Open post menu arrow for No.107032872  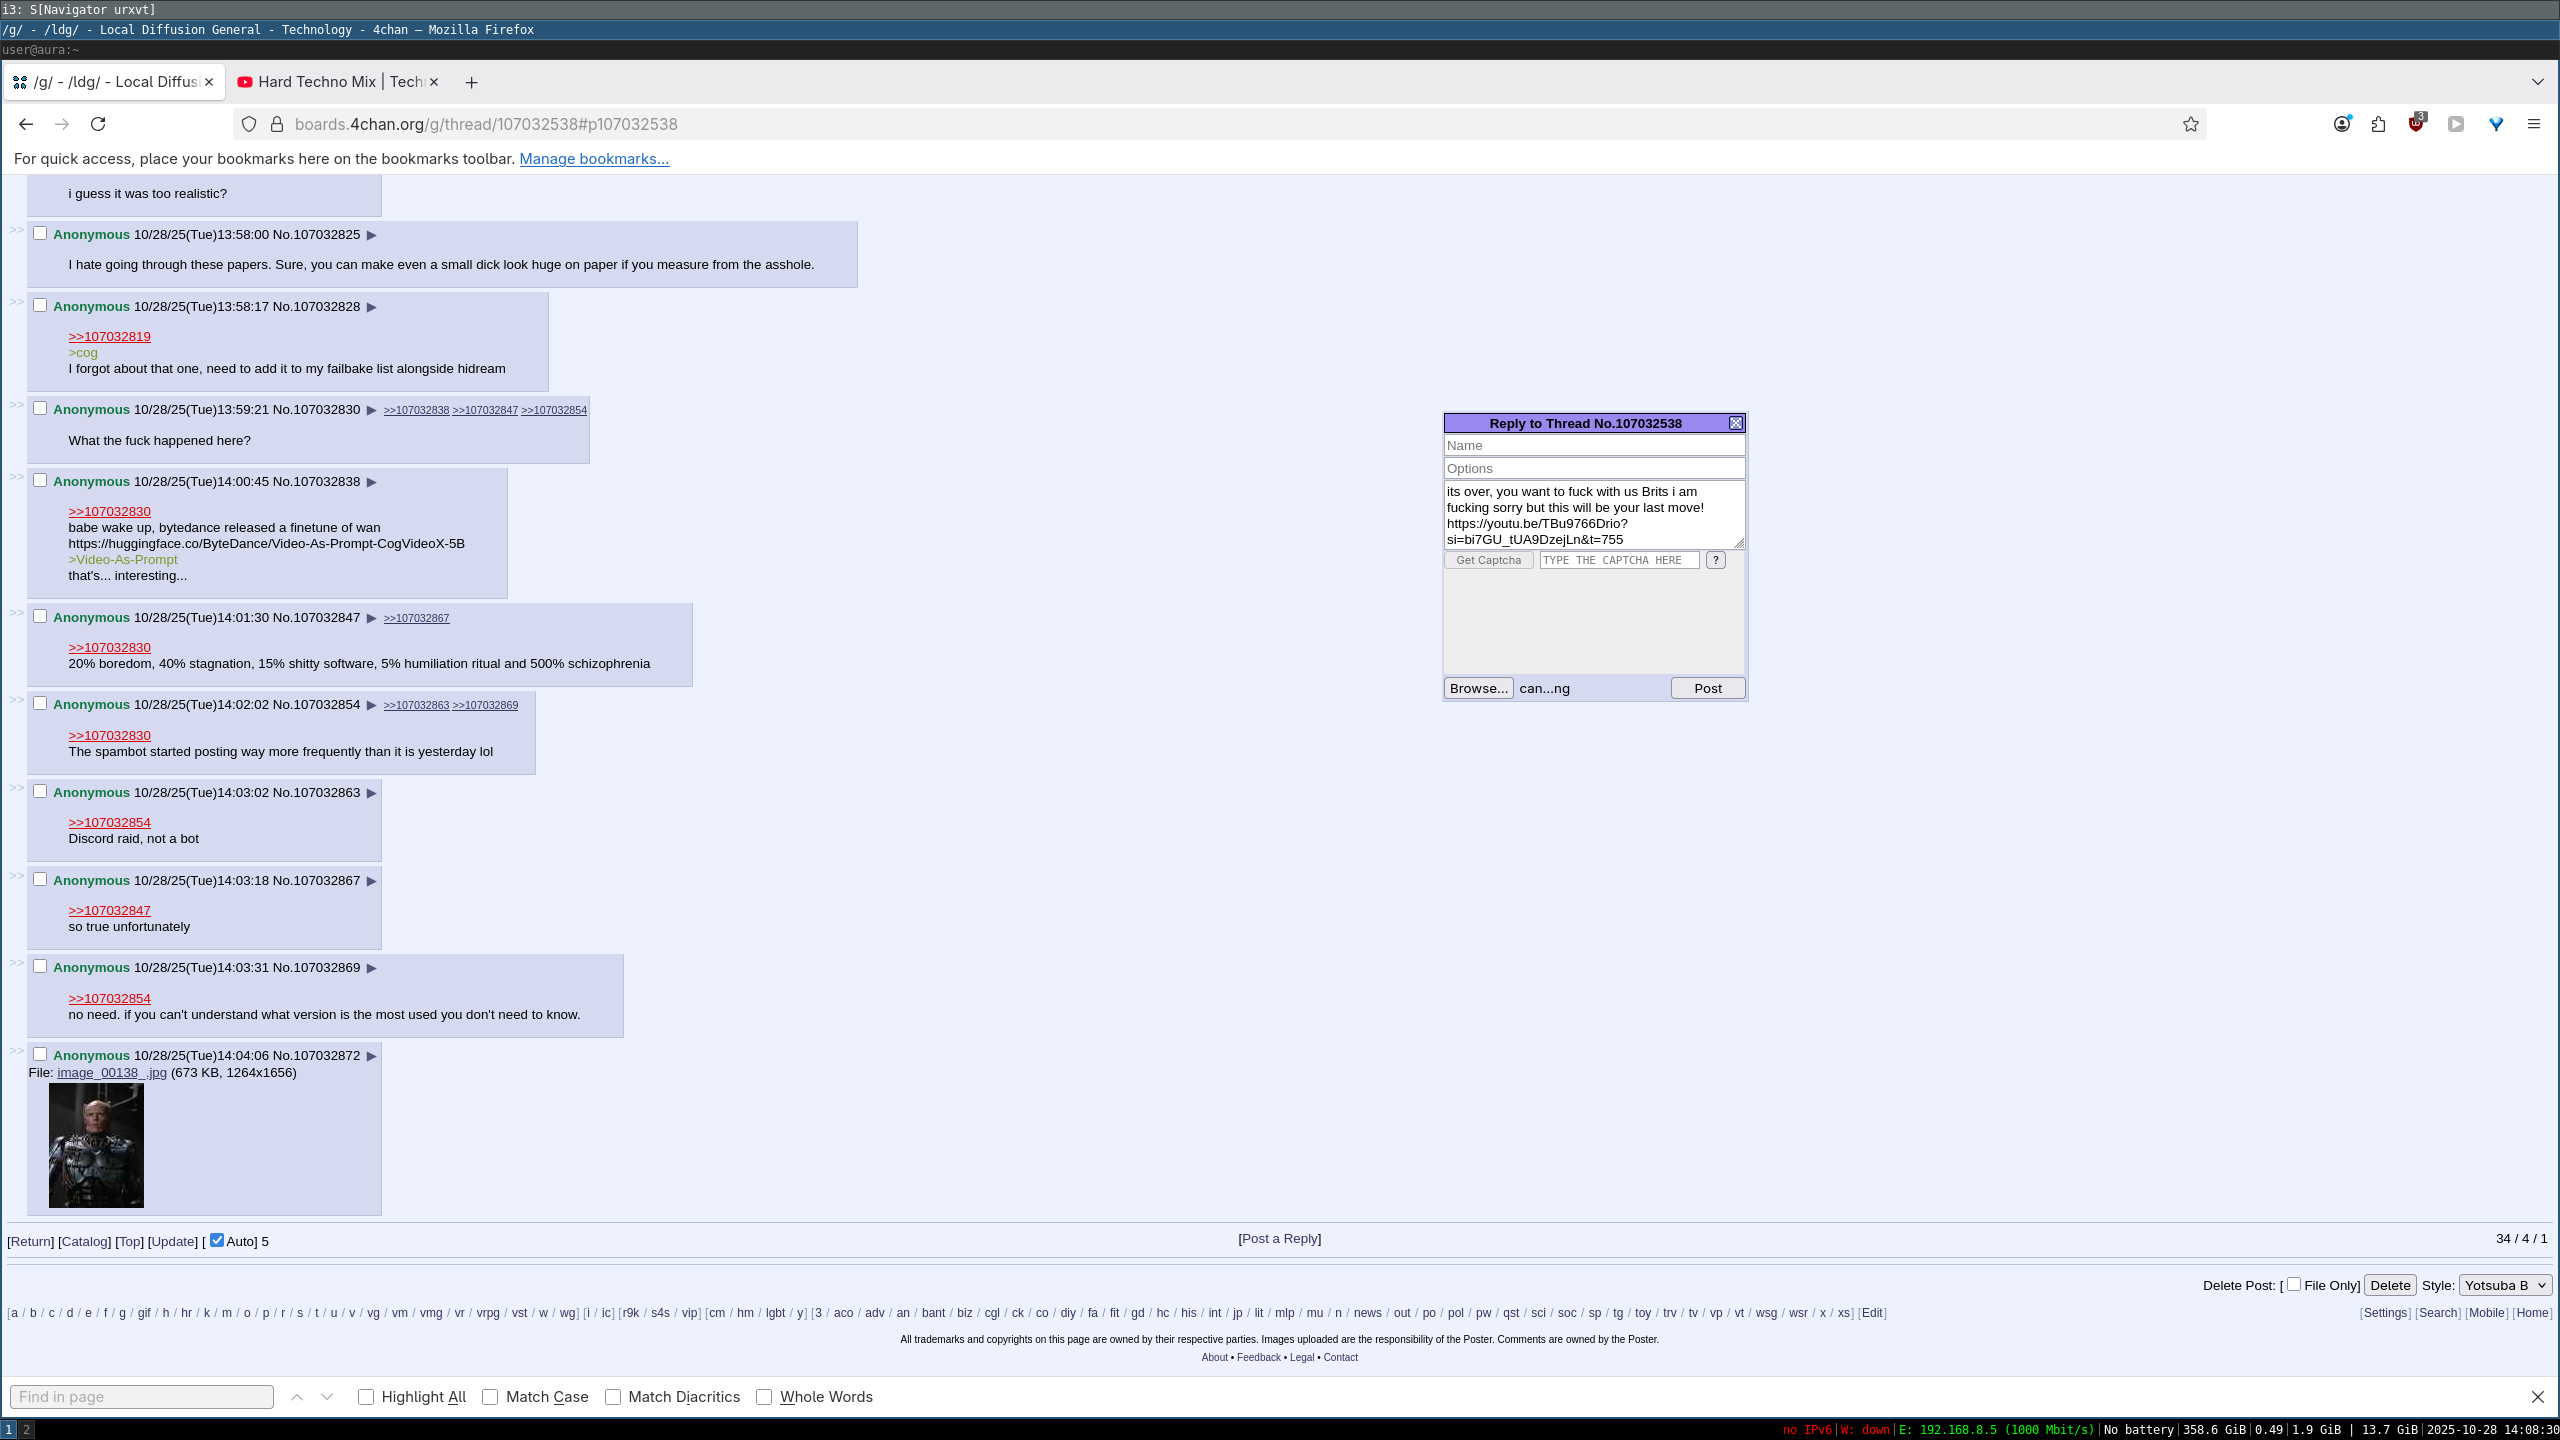(x=371, y=1056)
